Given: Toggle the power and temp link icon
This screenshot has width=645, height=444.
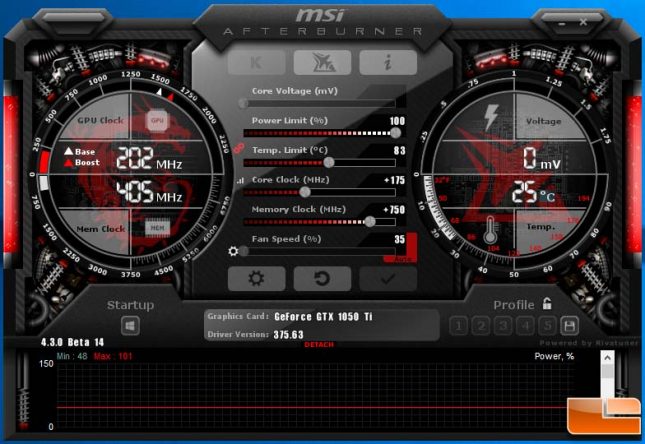Looking at the screenshot, I should pos(239,148).
